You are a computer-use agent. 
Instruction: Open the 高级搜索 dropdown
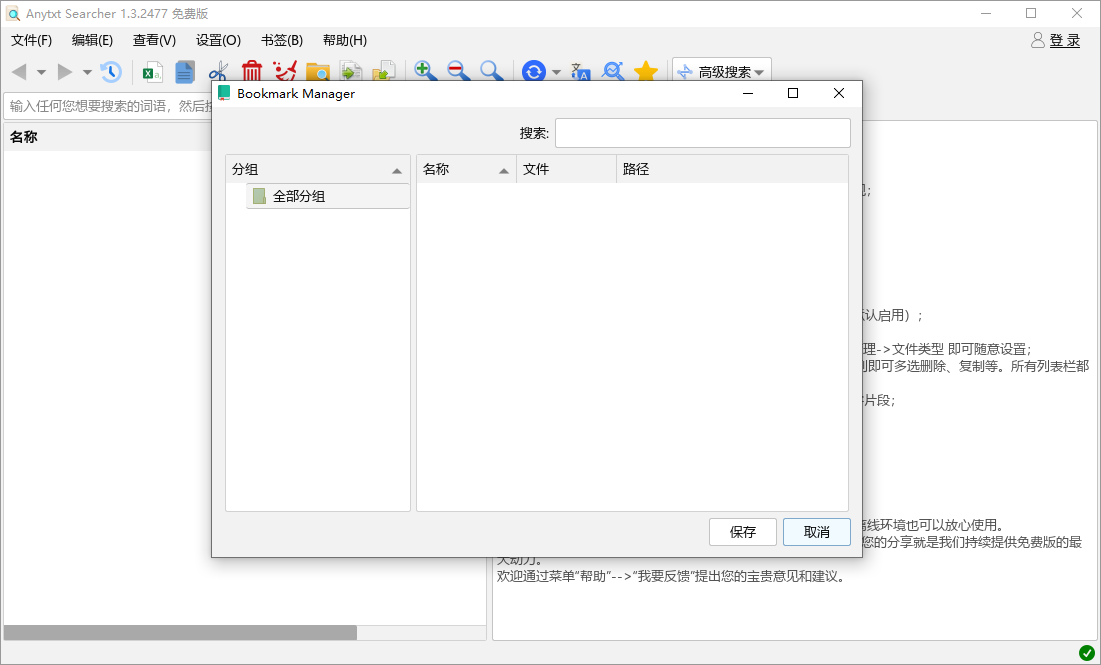pyautogui.click(x=720, y=71)
